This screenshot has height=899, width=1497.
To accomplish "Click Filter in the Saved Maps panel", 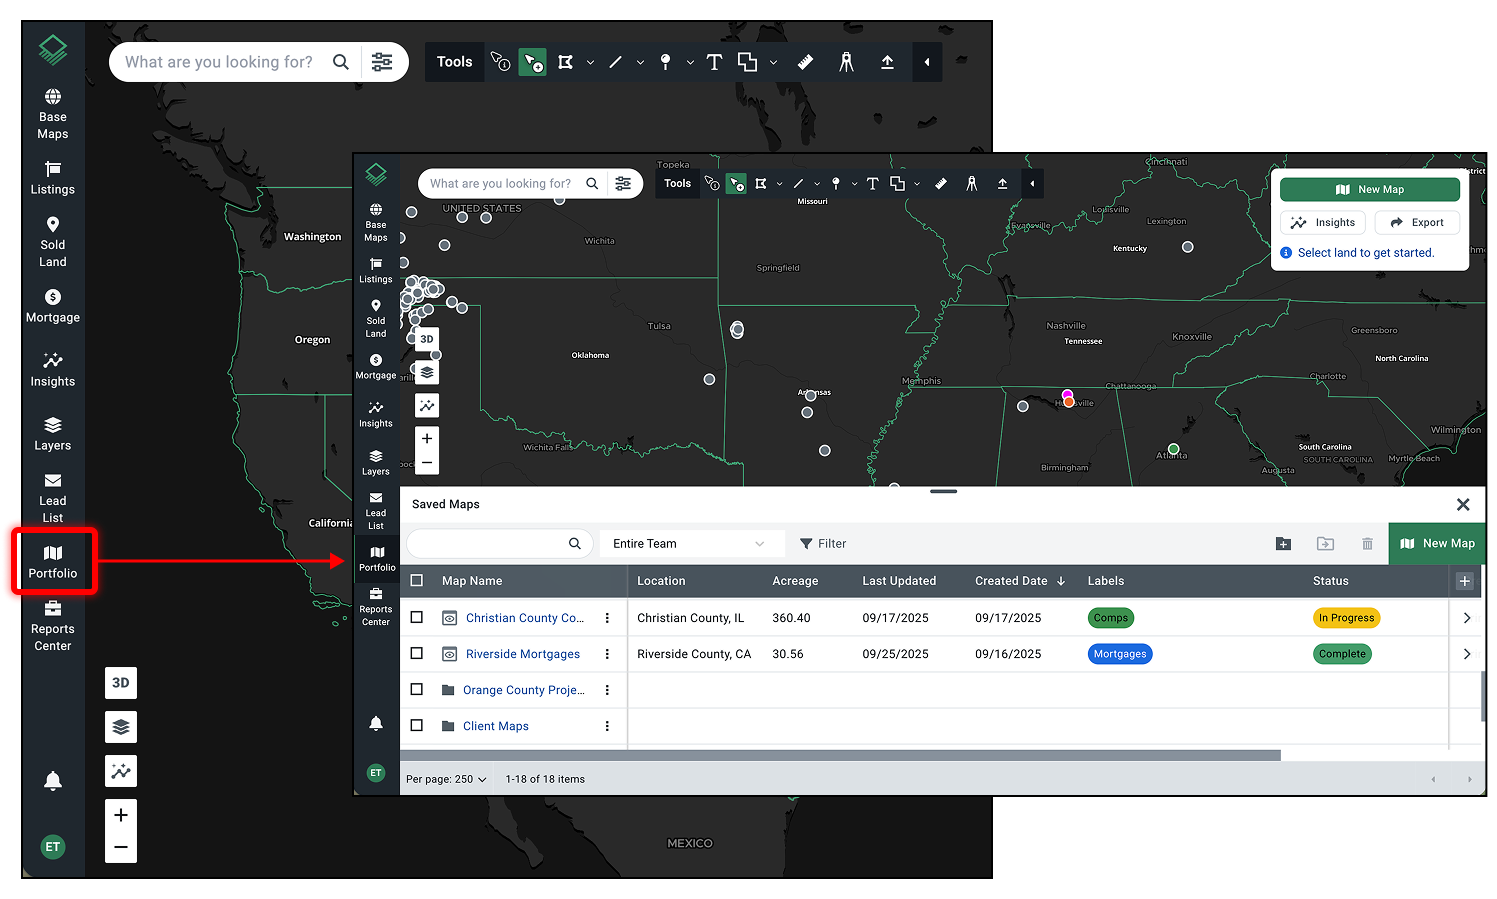I will (823, 544).
